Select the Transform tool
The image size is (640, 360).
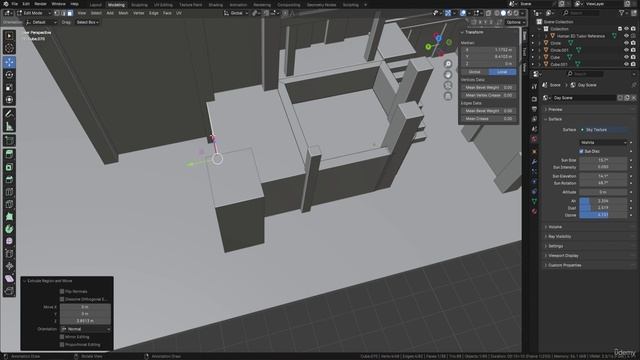(x=9, y=100)
